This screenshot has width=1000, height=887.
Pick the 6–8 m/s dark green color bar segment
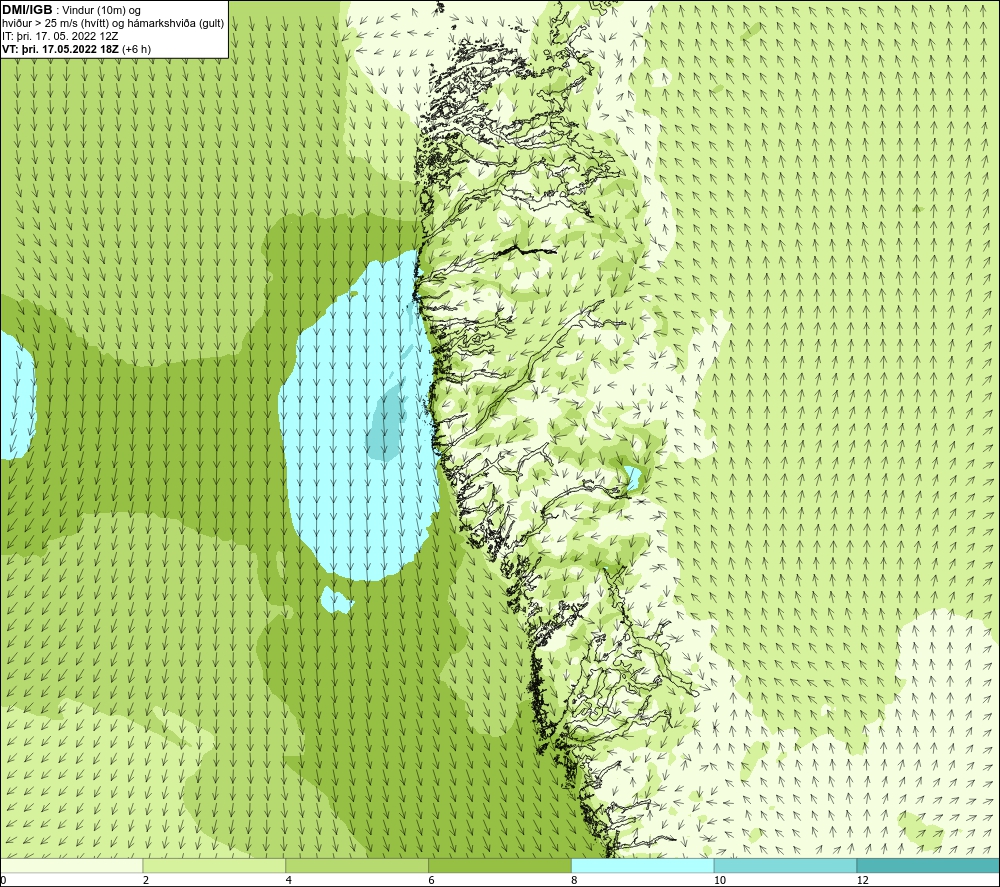500,865
